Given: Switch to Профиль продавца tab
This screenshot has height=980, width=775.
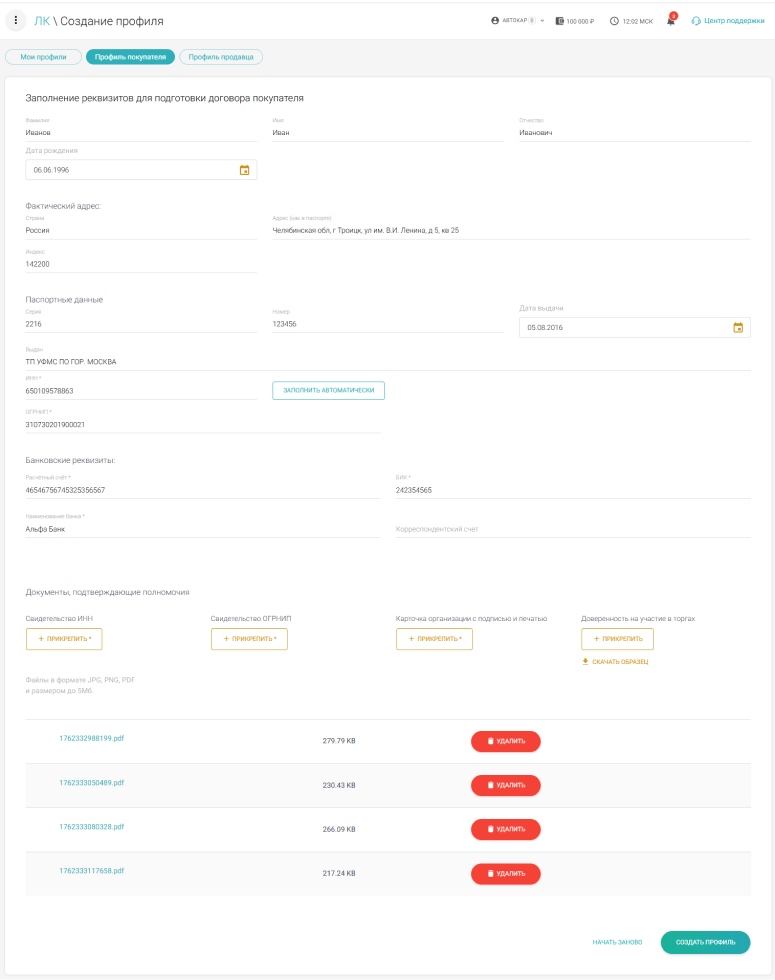Looking at the screenshot, I should [x=221, y=57].
